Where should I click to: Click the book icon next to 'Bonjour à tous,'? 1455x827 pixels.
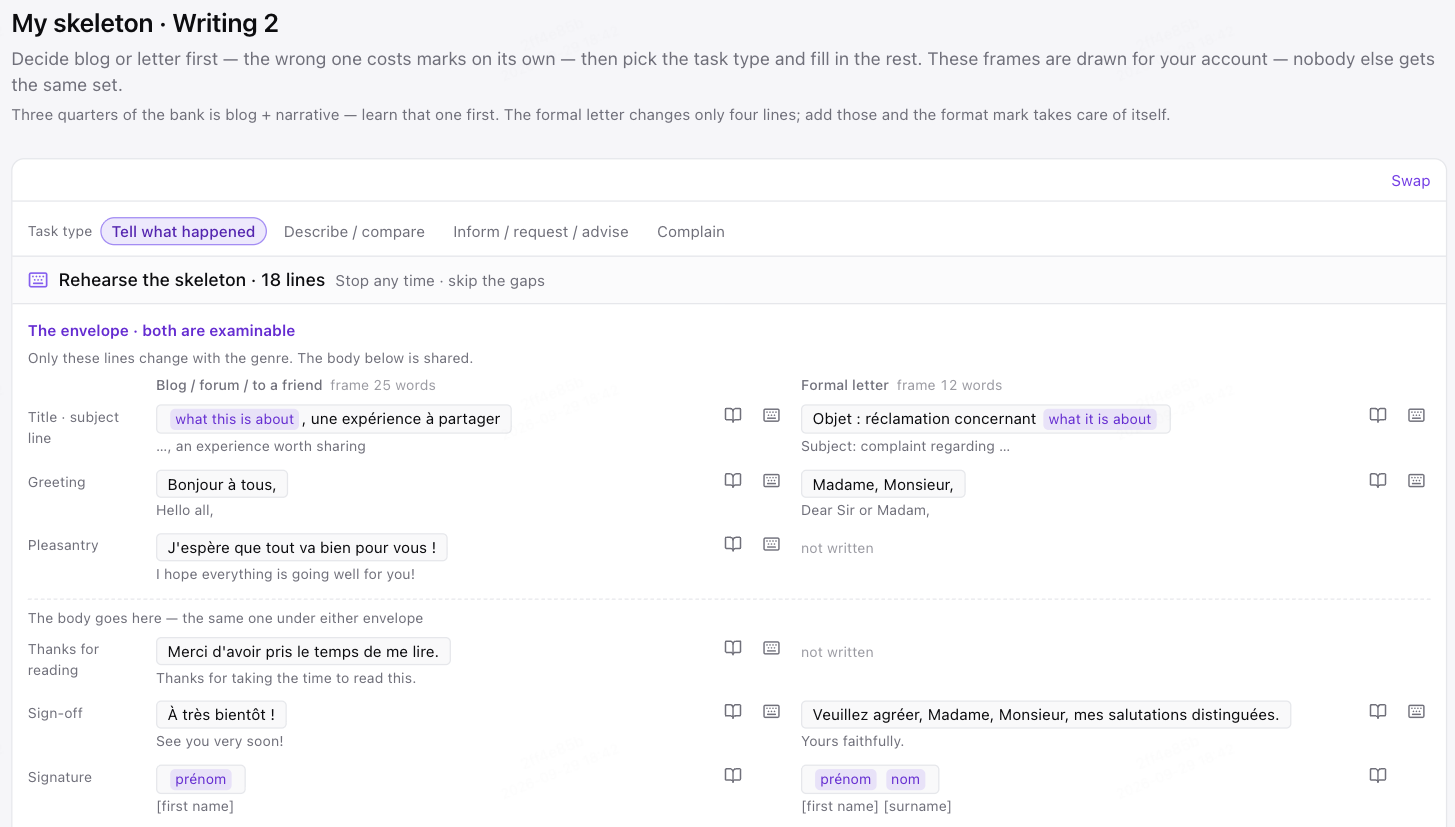coord(733,480)
